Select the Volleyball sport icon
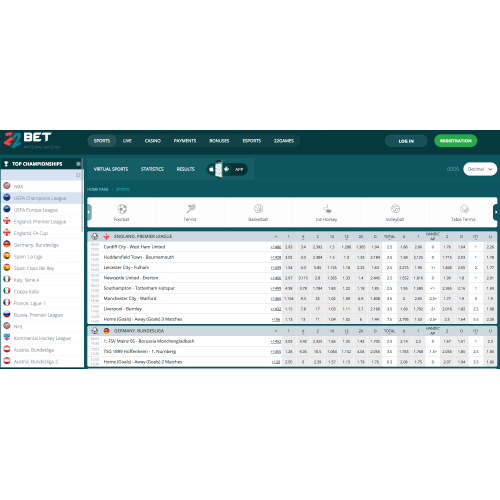The image size is (500, 500). [x=395, y=209]
